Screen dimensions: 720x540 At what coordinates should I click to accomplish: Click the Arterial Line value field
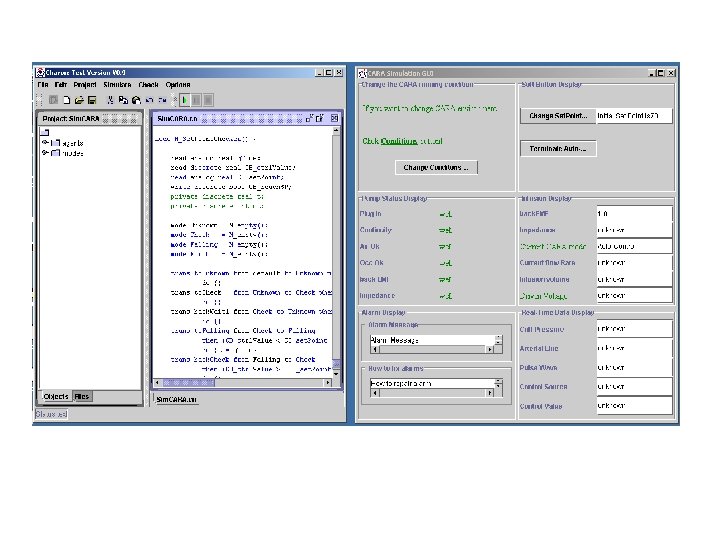[x=634, y=348]
